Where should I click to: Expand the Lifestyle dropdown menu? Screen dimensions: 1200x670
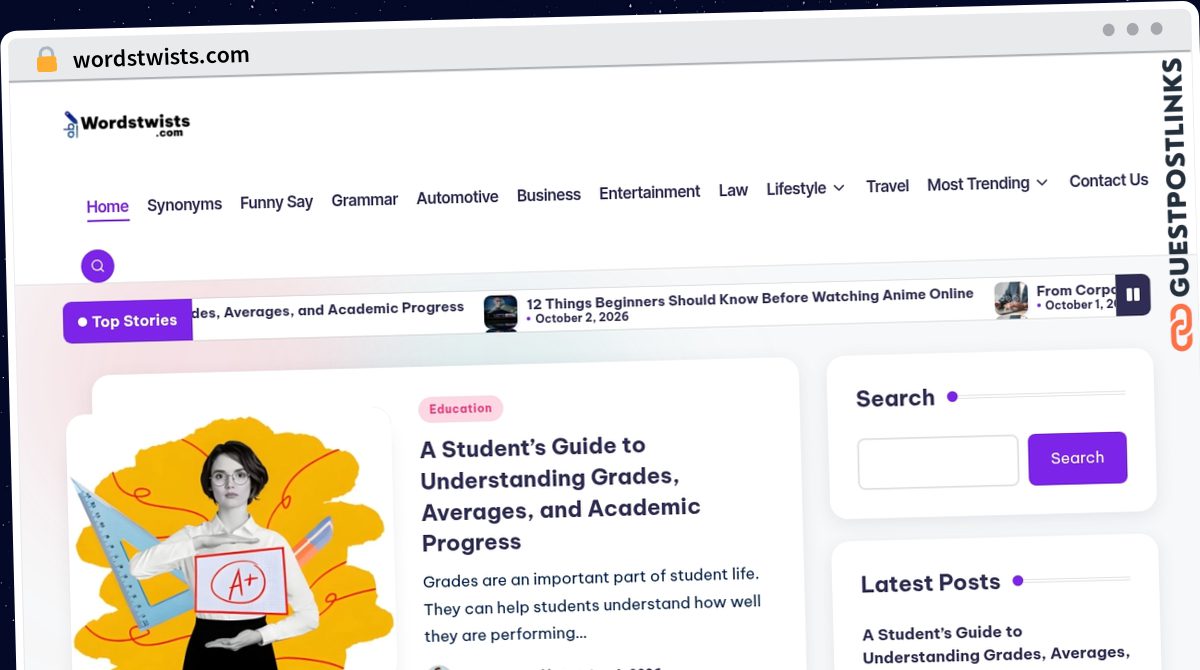(805, 188)
